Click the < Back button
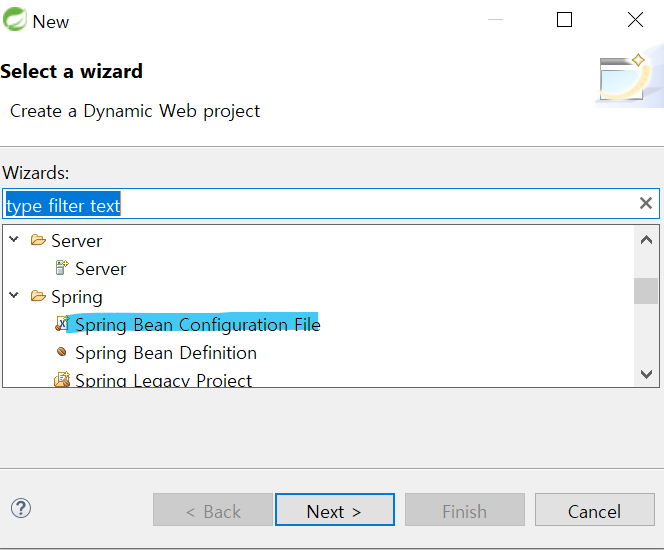 (213, 510)
